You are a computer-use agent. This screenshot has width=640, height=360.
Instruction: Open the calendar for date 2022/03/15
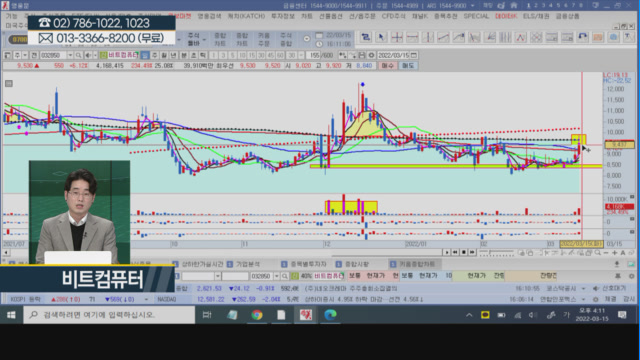[414, 55]
